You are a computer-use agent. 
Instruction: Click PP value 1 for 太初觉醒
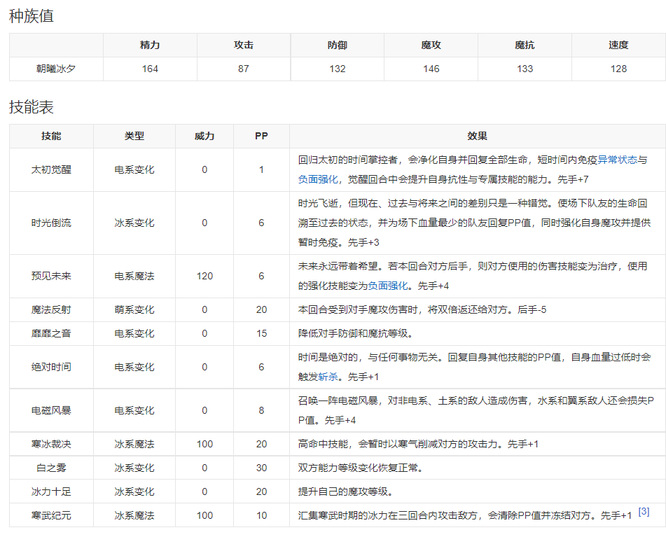click(x=261, y=170)
